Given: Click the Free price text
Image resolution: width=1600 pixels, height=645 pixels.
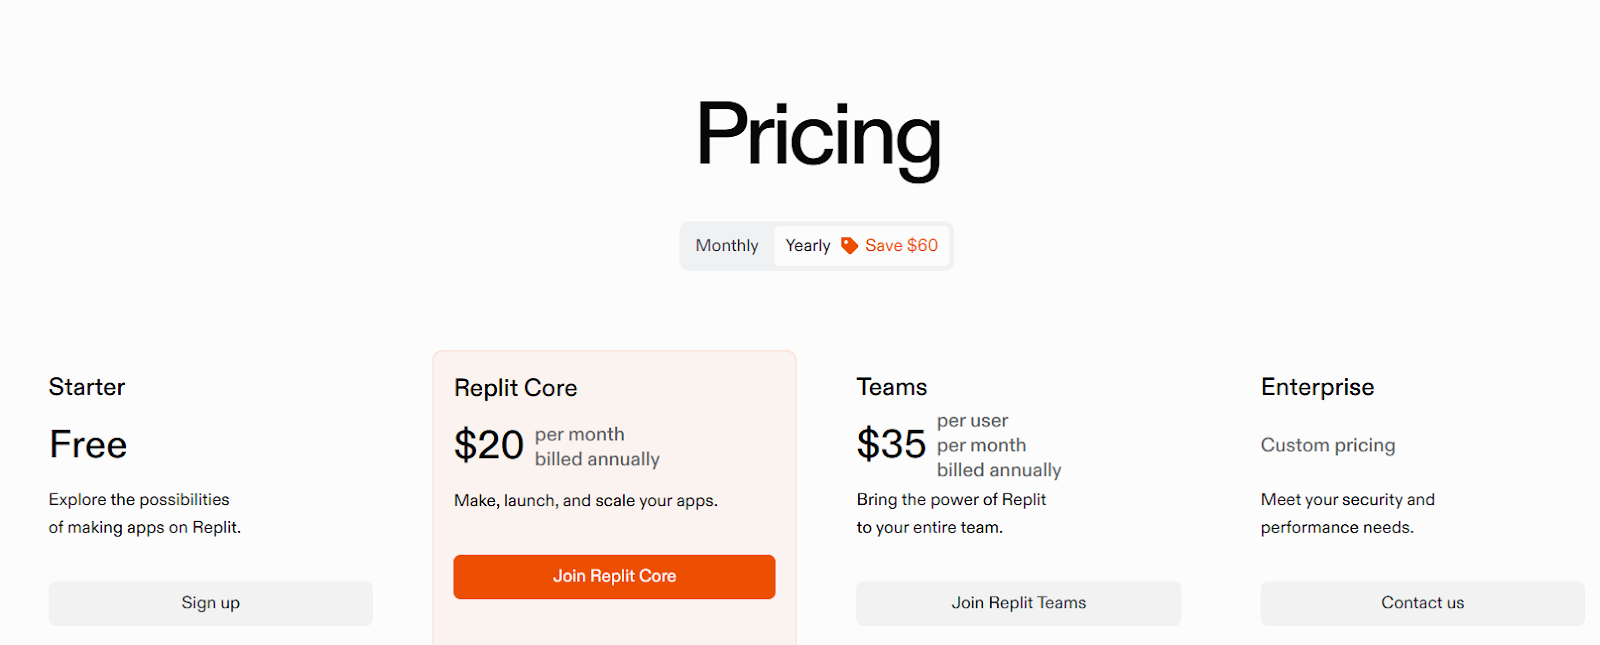Looking at the screenshot, I should (88, 445).
